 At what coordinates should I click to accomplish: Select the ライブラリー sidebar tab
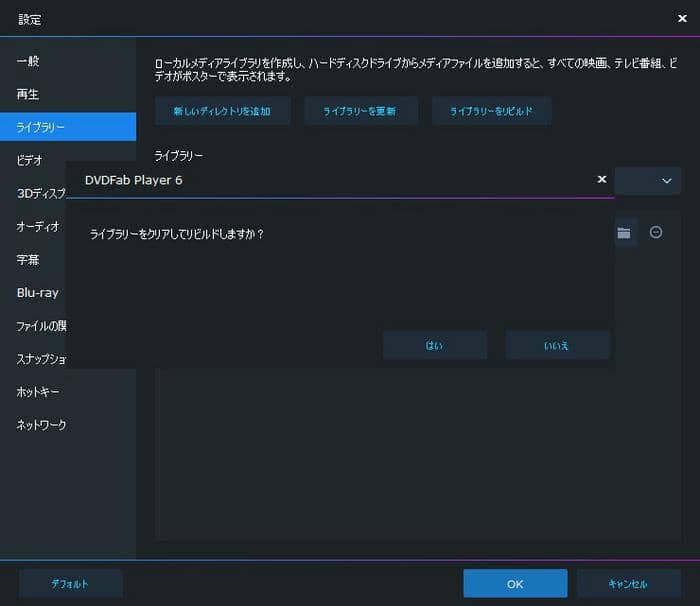pos(68,127)
